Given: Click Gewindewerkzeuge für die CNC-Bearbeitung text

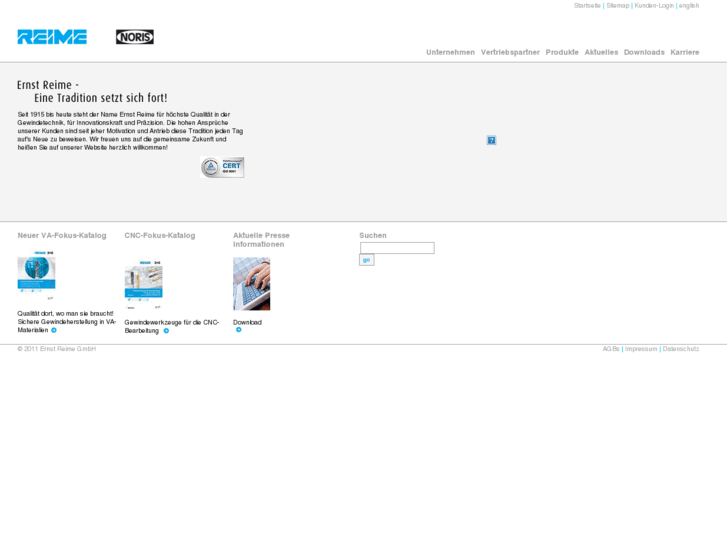Looking at the screenshot, I should [x=172, y=327].
